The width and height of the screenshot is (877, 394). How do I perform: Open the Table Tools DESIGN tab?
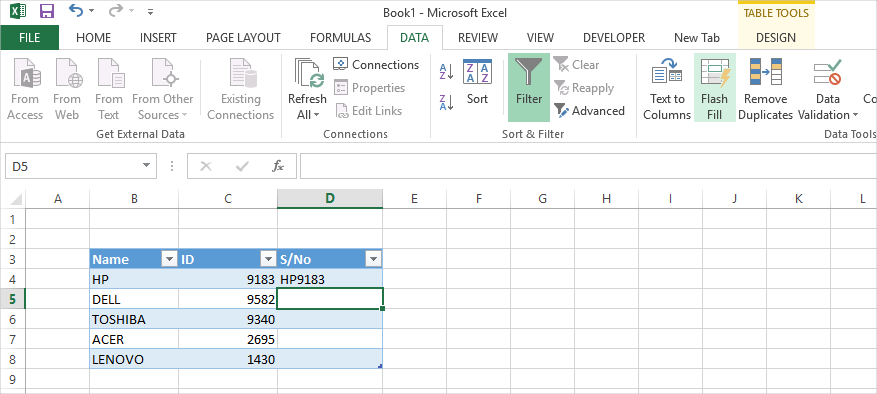[776, 37]
